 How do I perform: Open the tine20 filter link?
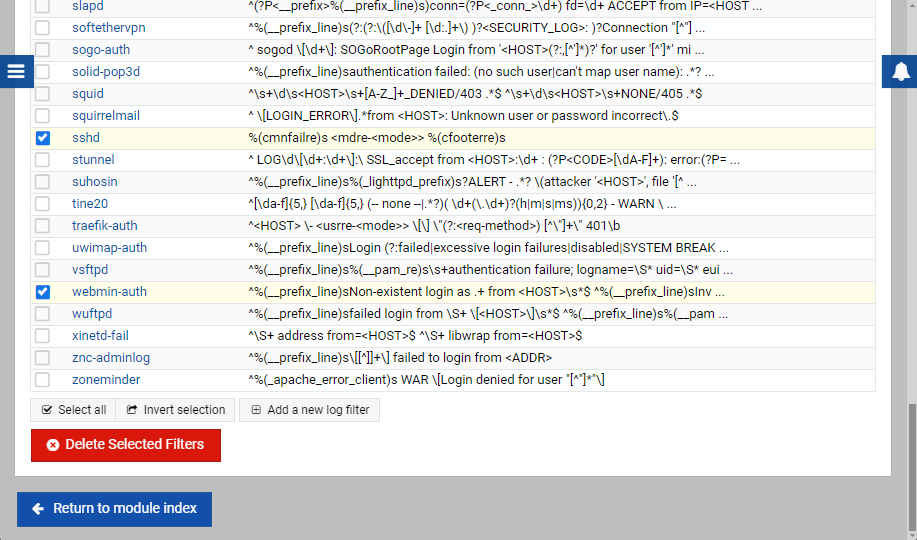point(90,204)
